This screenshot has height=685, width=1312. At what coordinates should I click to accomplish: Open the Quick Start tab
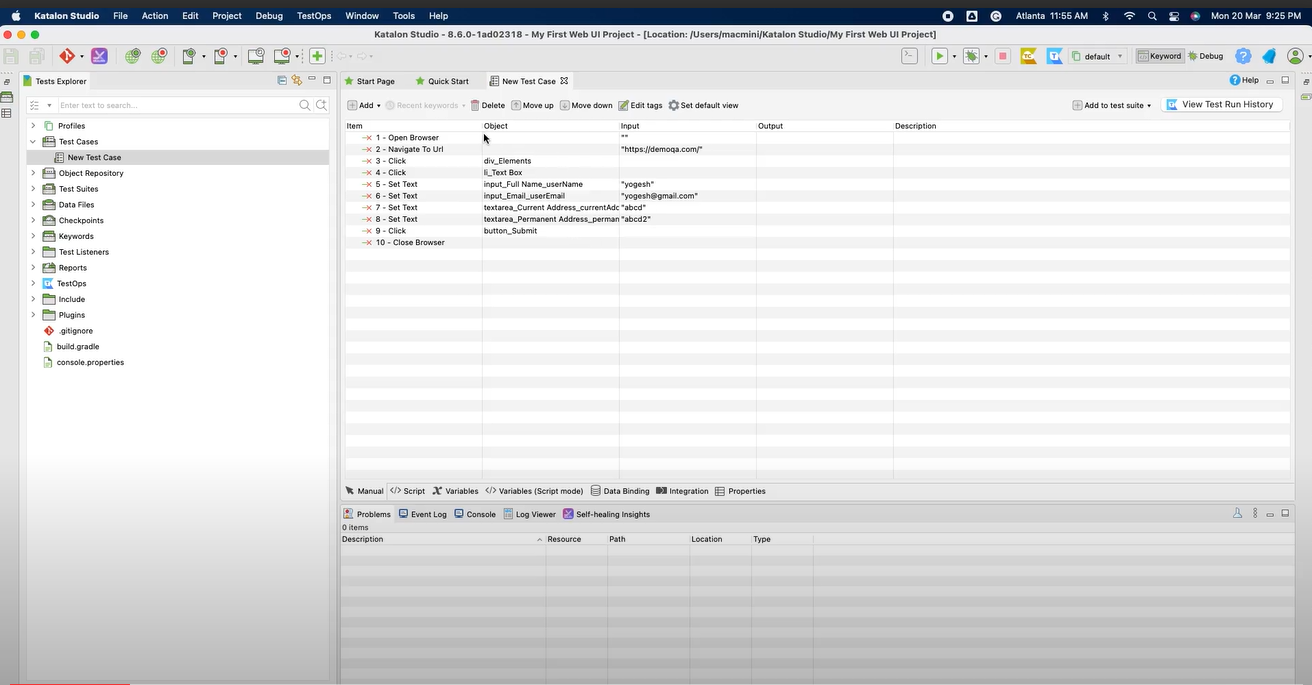(x=442, y=81)
